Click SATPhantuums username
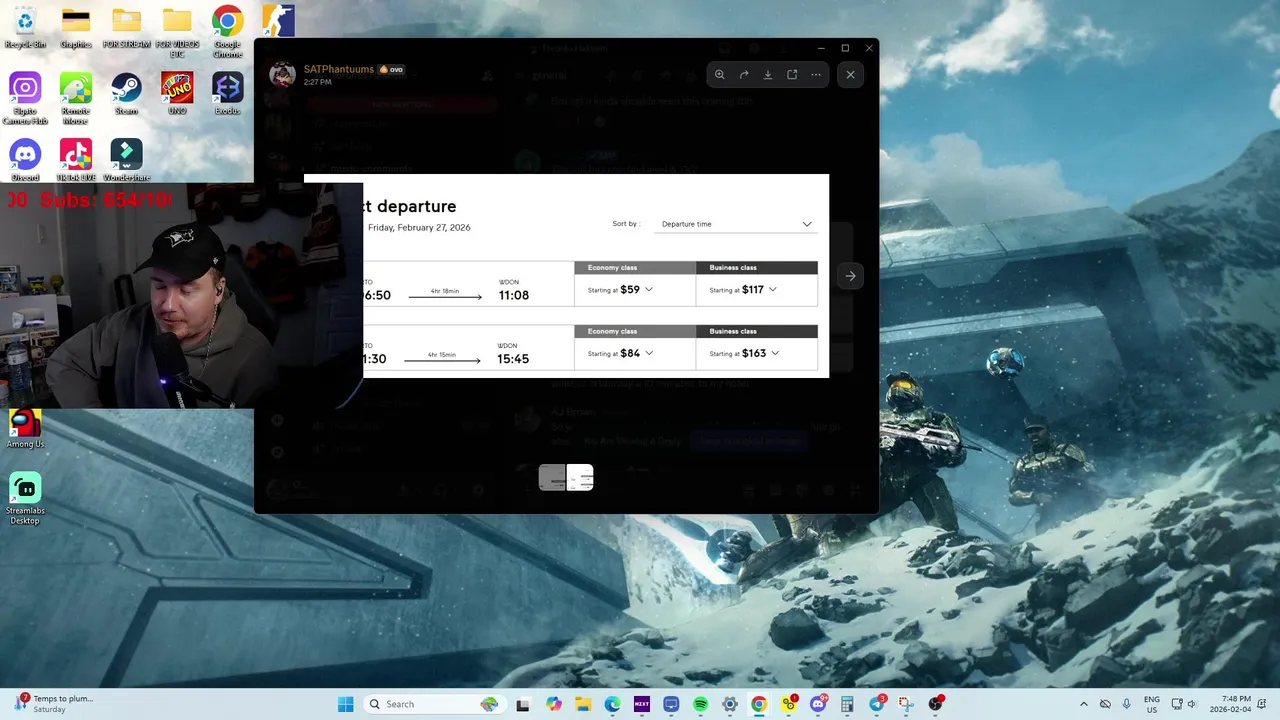Viewport: 1280px width, 720px height. pyautogui.click(x=339, y=69)
